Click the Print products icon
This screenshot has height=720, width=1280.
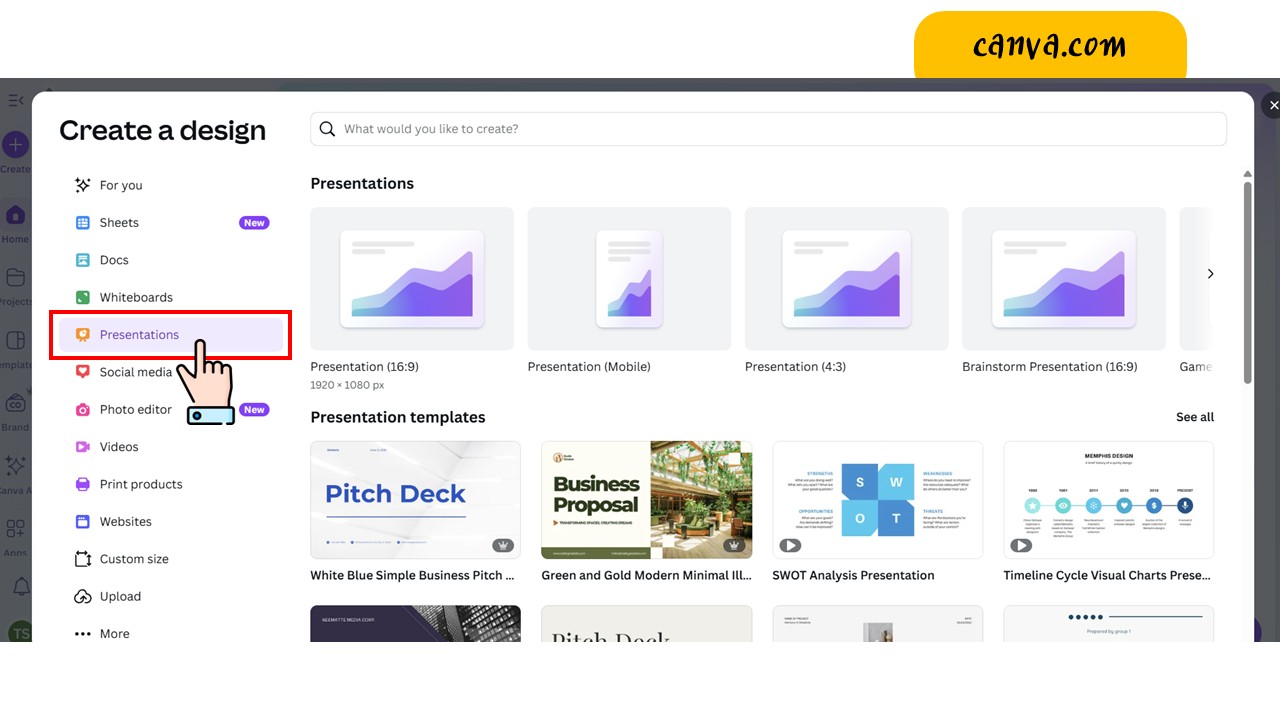click(x=83, y=484)
